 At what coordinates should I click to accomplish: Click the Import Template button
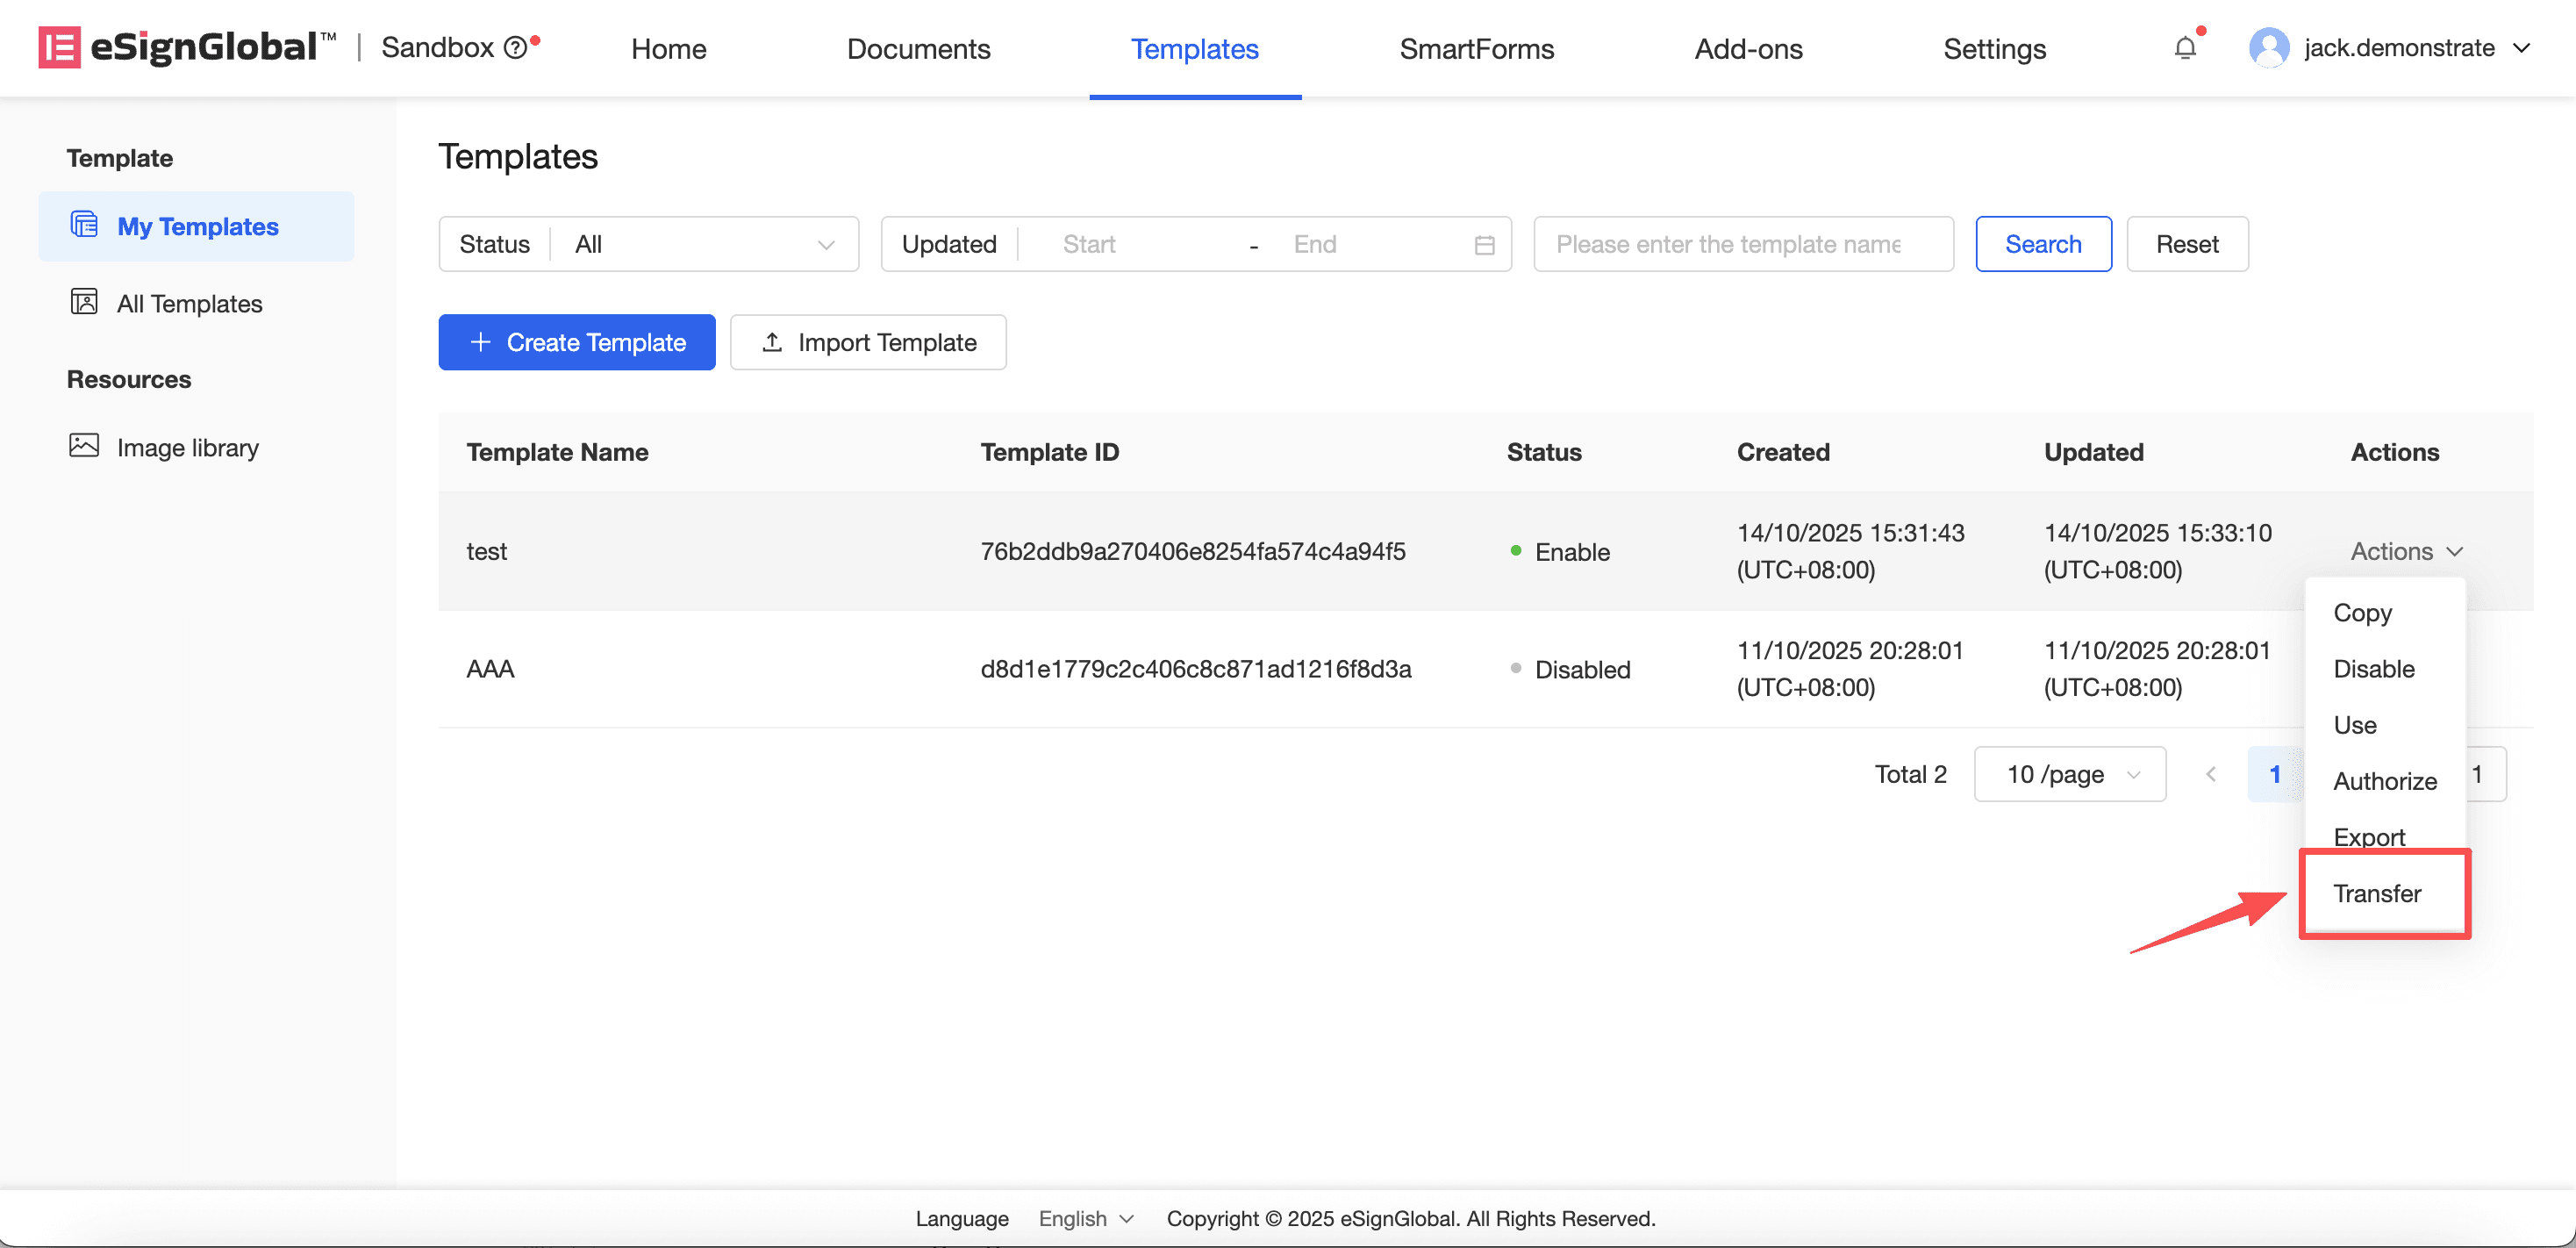click(868, 342)
